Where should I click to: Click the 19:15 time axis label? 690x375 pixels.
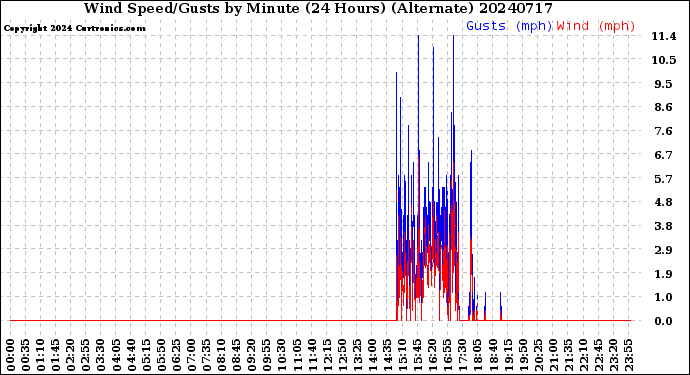pyautogui.click(x=508, y=355)
